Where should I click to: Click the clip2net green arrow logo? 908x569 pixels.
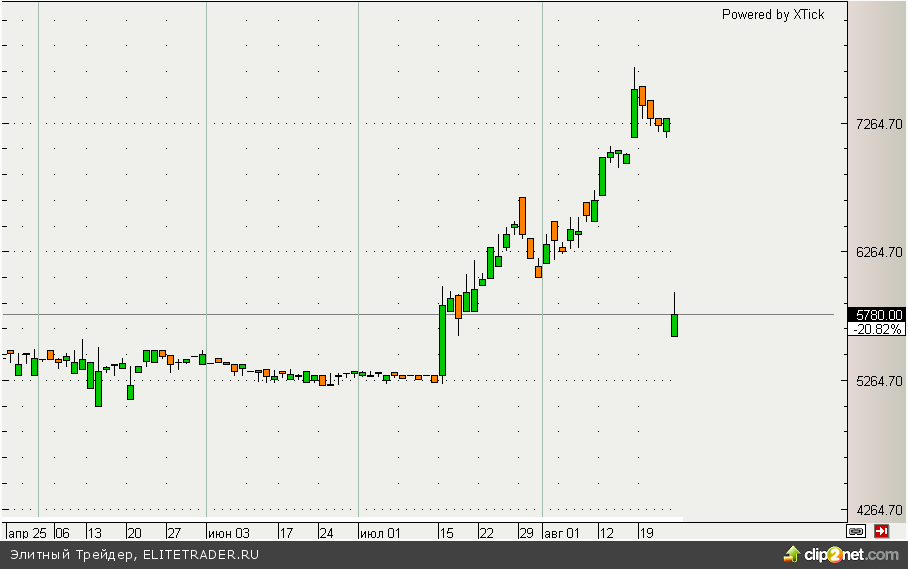click(x=793, y=554)
